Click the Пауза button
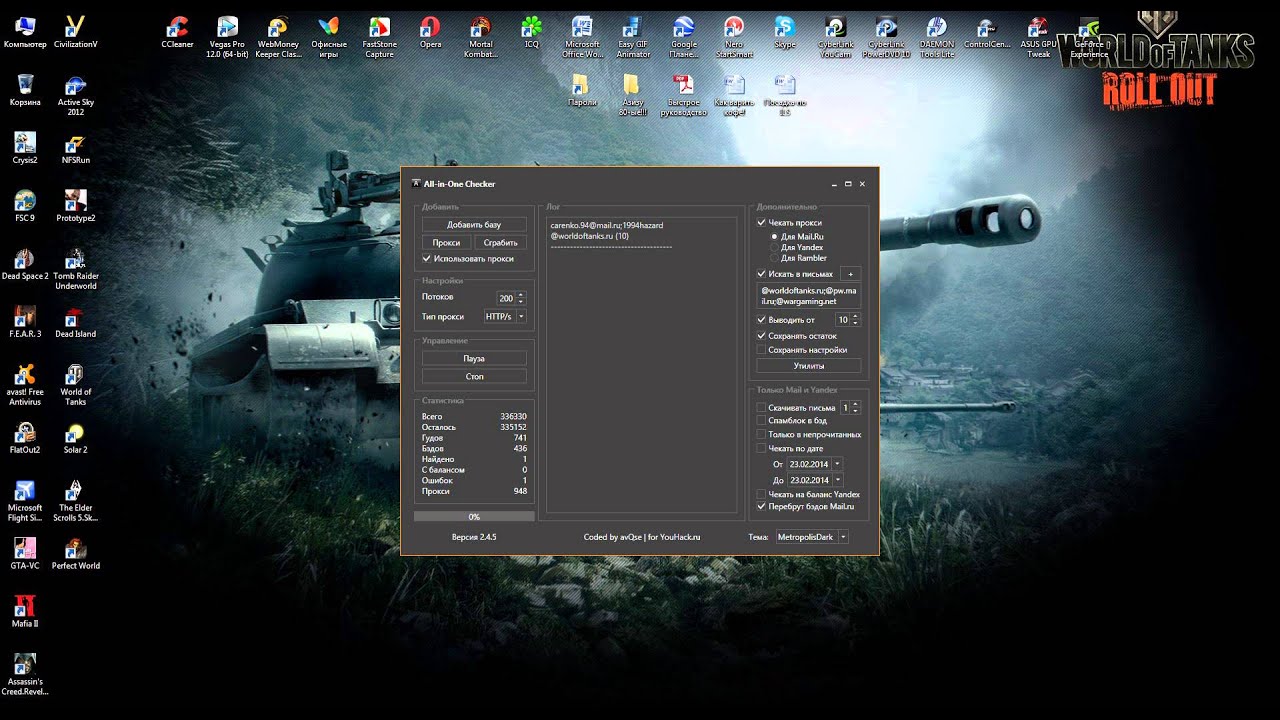This screenshot has height=720, width=1280. click(474, 358)
